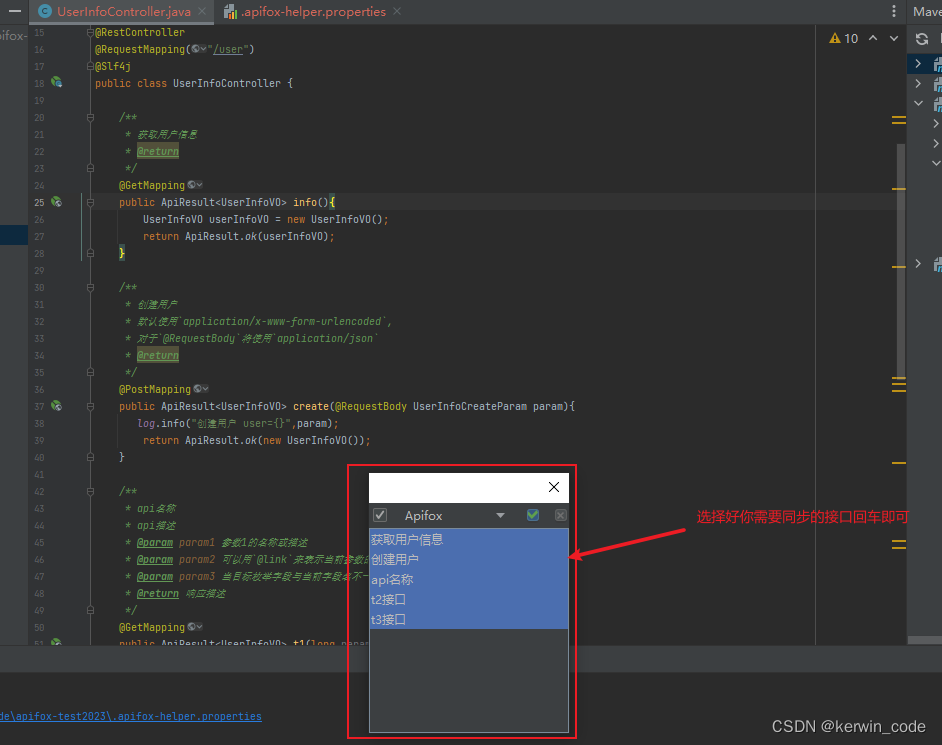The width and height of the screenshot is (942, 745).
Task: Click the @RestController annotation
Action: pyautogui.click(x=139, y=32)
